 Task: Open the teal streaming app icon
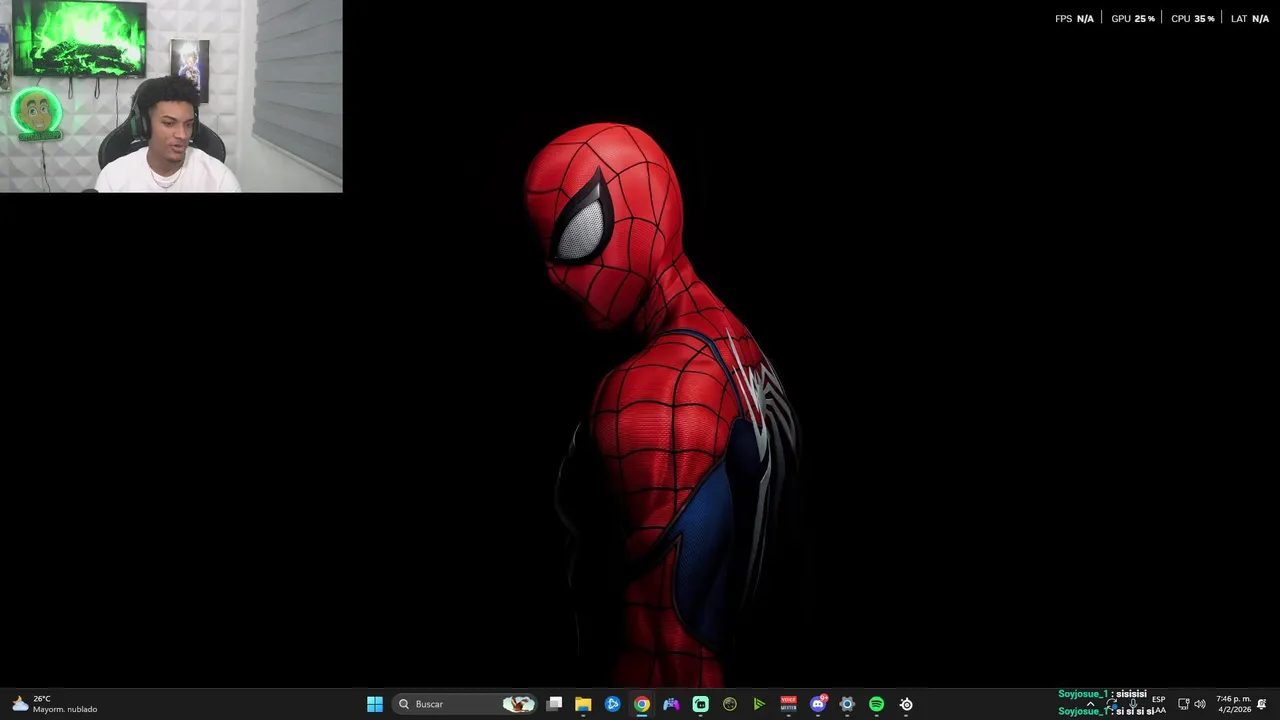click(x=700, y=704)
